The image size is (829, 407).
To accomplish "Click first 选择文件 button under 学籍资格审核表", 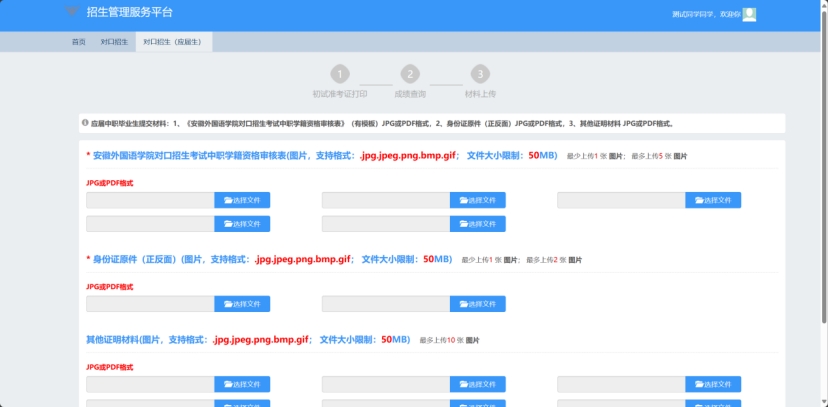I will pyautogui.click(x=242, y=200).
